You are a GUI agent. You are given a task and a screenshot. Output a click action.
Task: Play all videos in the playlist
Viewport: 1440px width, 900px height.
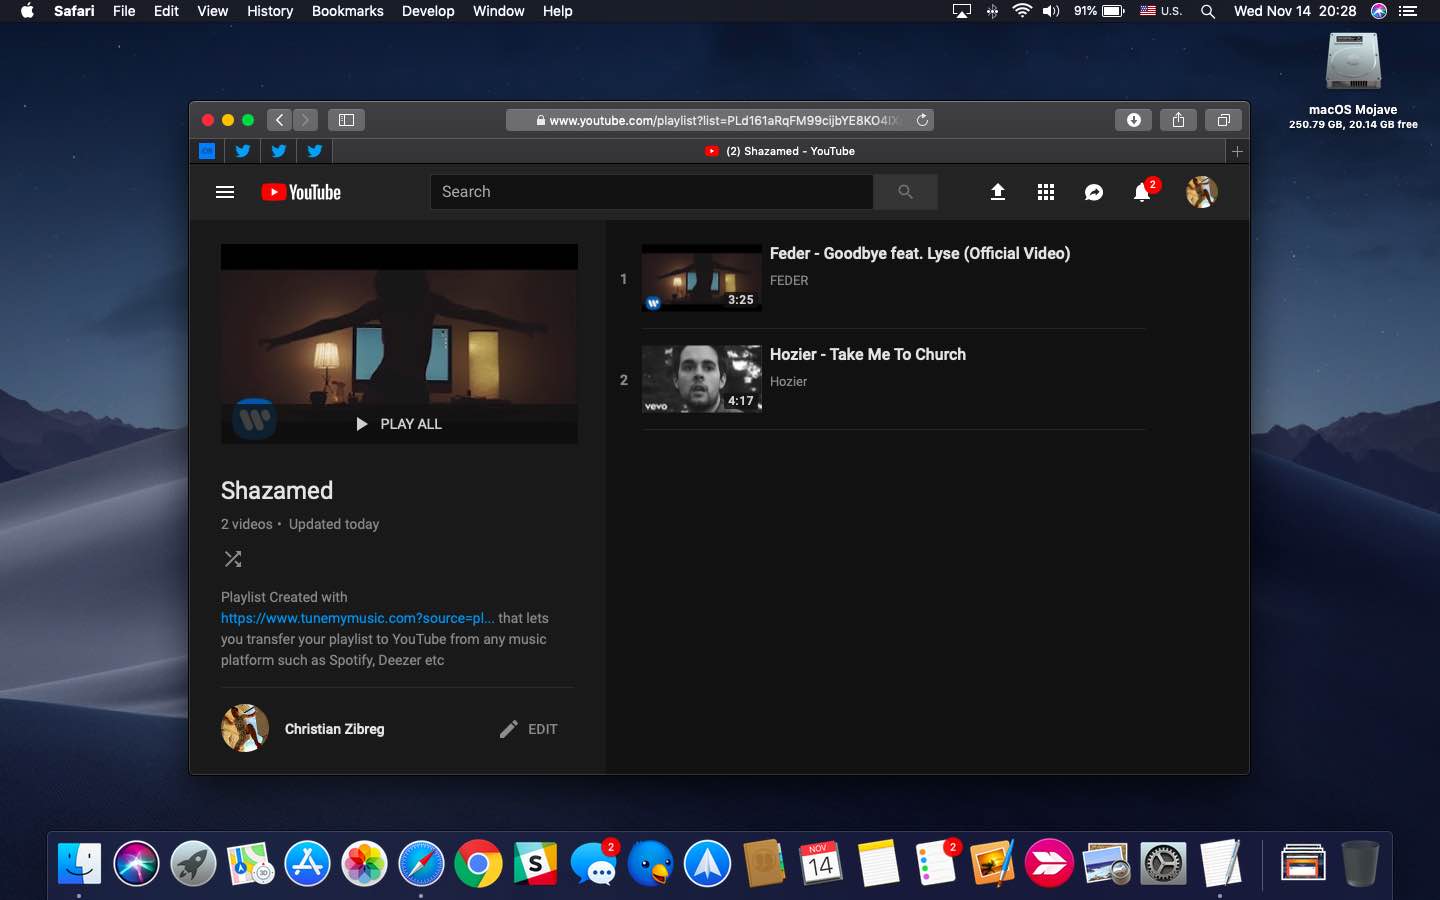pyautogui.click(x=399, y=424)
